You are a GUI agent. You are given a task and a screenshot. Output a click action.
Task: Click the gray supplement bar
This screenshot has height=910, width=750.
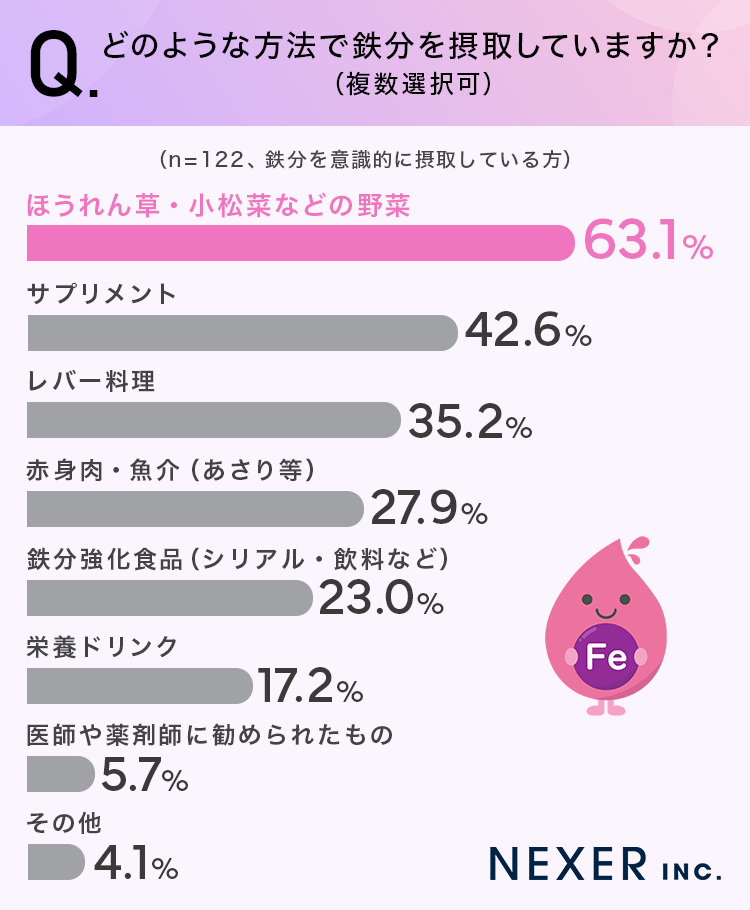tap(242, 333)
